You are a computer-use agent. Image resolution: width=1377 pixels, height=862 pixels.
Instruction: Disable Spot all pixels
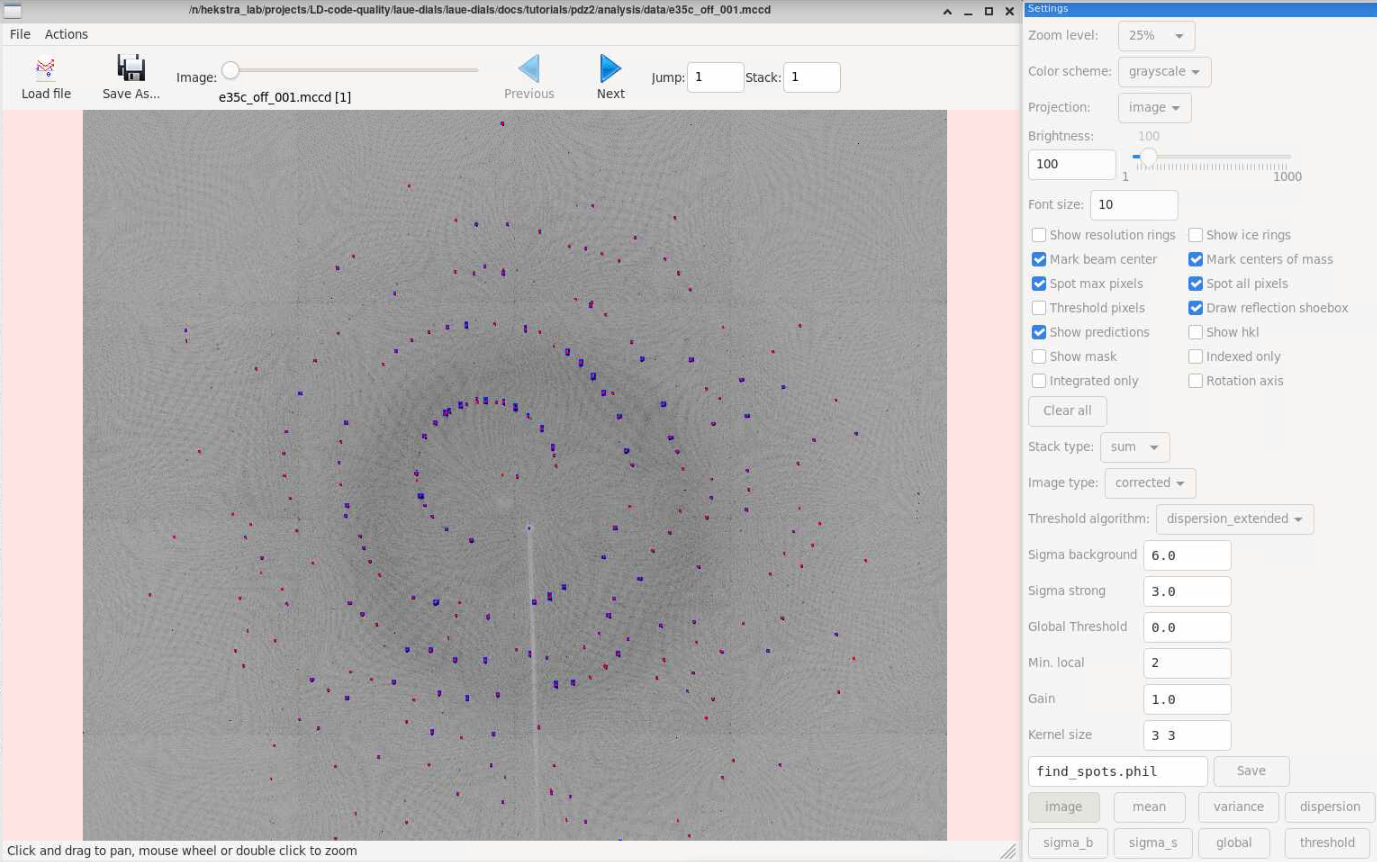click(x=1196, y=283)
